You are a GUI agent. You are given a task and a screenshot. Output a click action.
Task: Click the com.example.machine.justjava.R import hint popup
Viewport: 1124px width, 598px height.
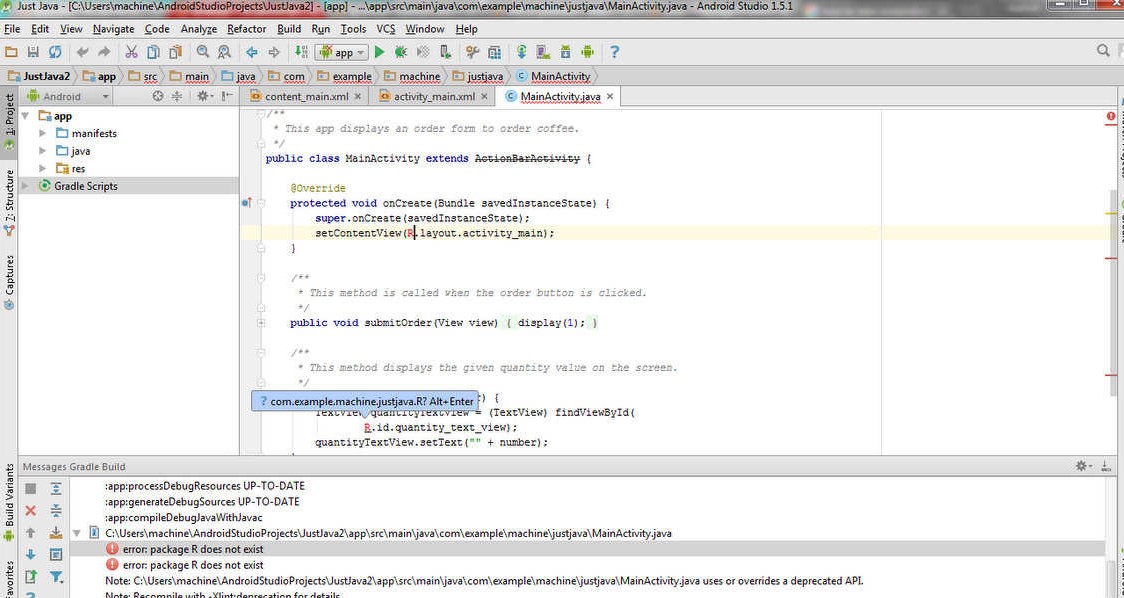(364, 401)
